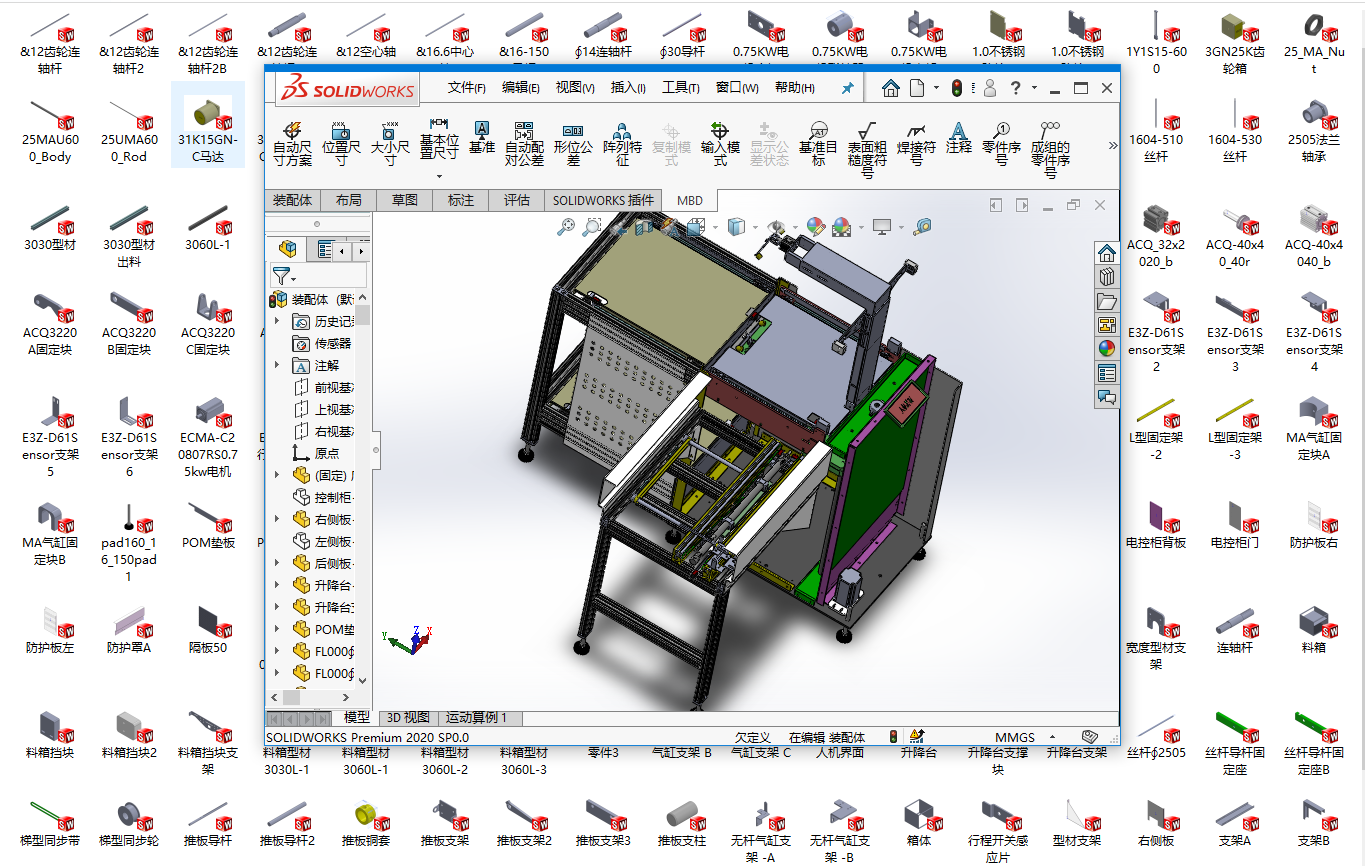Select the Geometric Tolerance (形位公差) tool

click(x=573, y=144)
